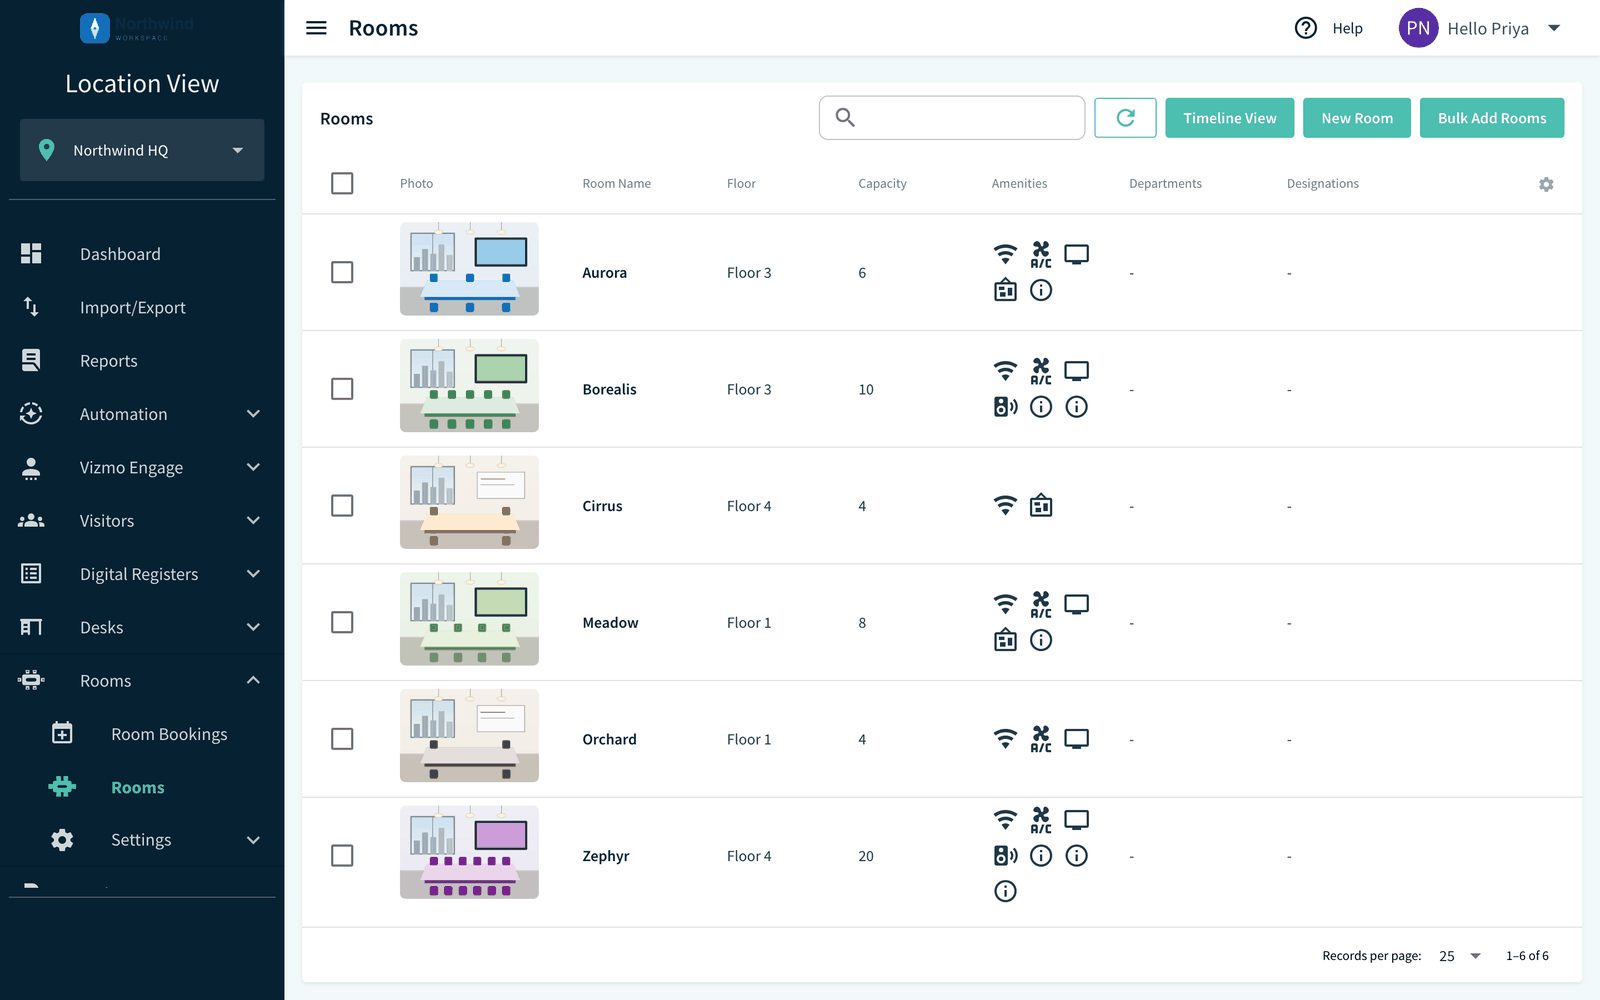Expand the Vizmo Engage menu

pyautogui.click(x=142, y=467)
